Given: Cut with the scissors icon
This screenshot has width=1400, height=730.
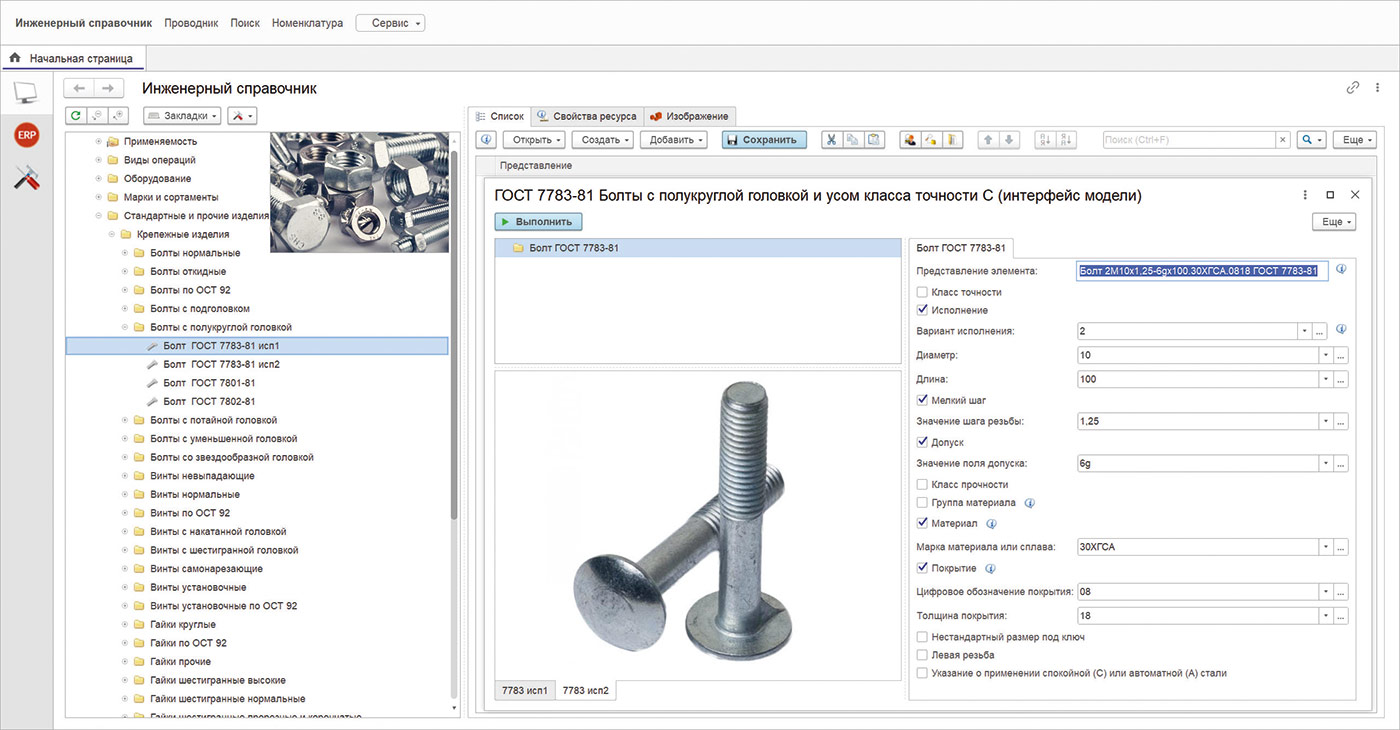Looking at the screenshot, I should pos(830,140).
